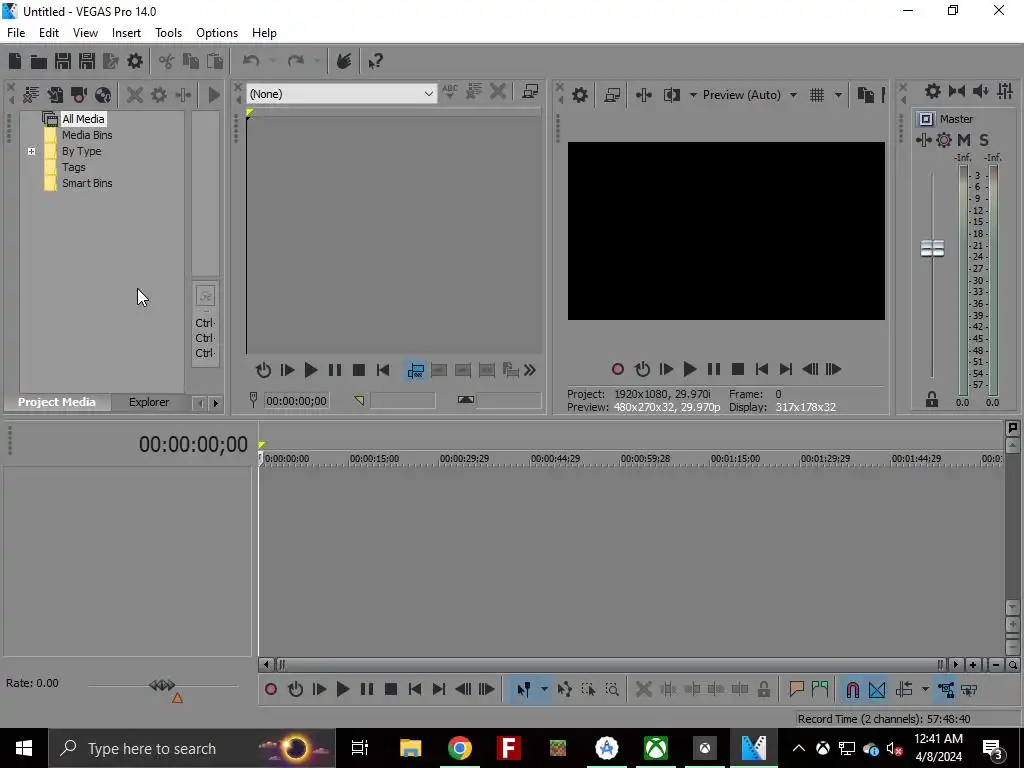Activate the What's This help pointer
The width and height of the screenshot is (1024, 768).
tap(375, 61)
